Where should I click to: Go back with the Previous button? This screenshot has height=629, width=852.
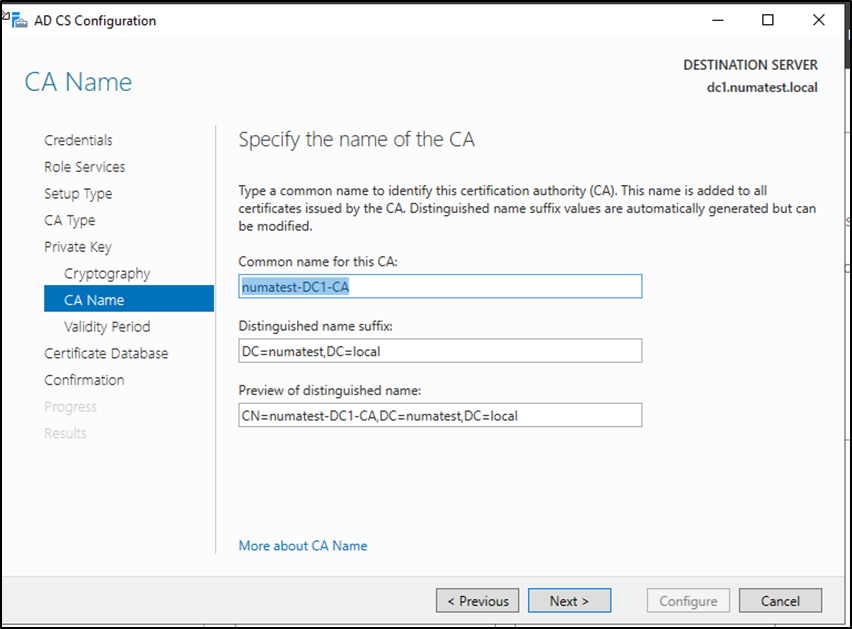coord(477,601)
